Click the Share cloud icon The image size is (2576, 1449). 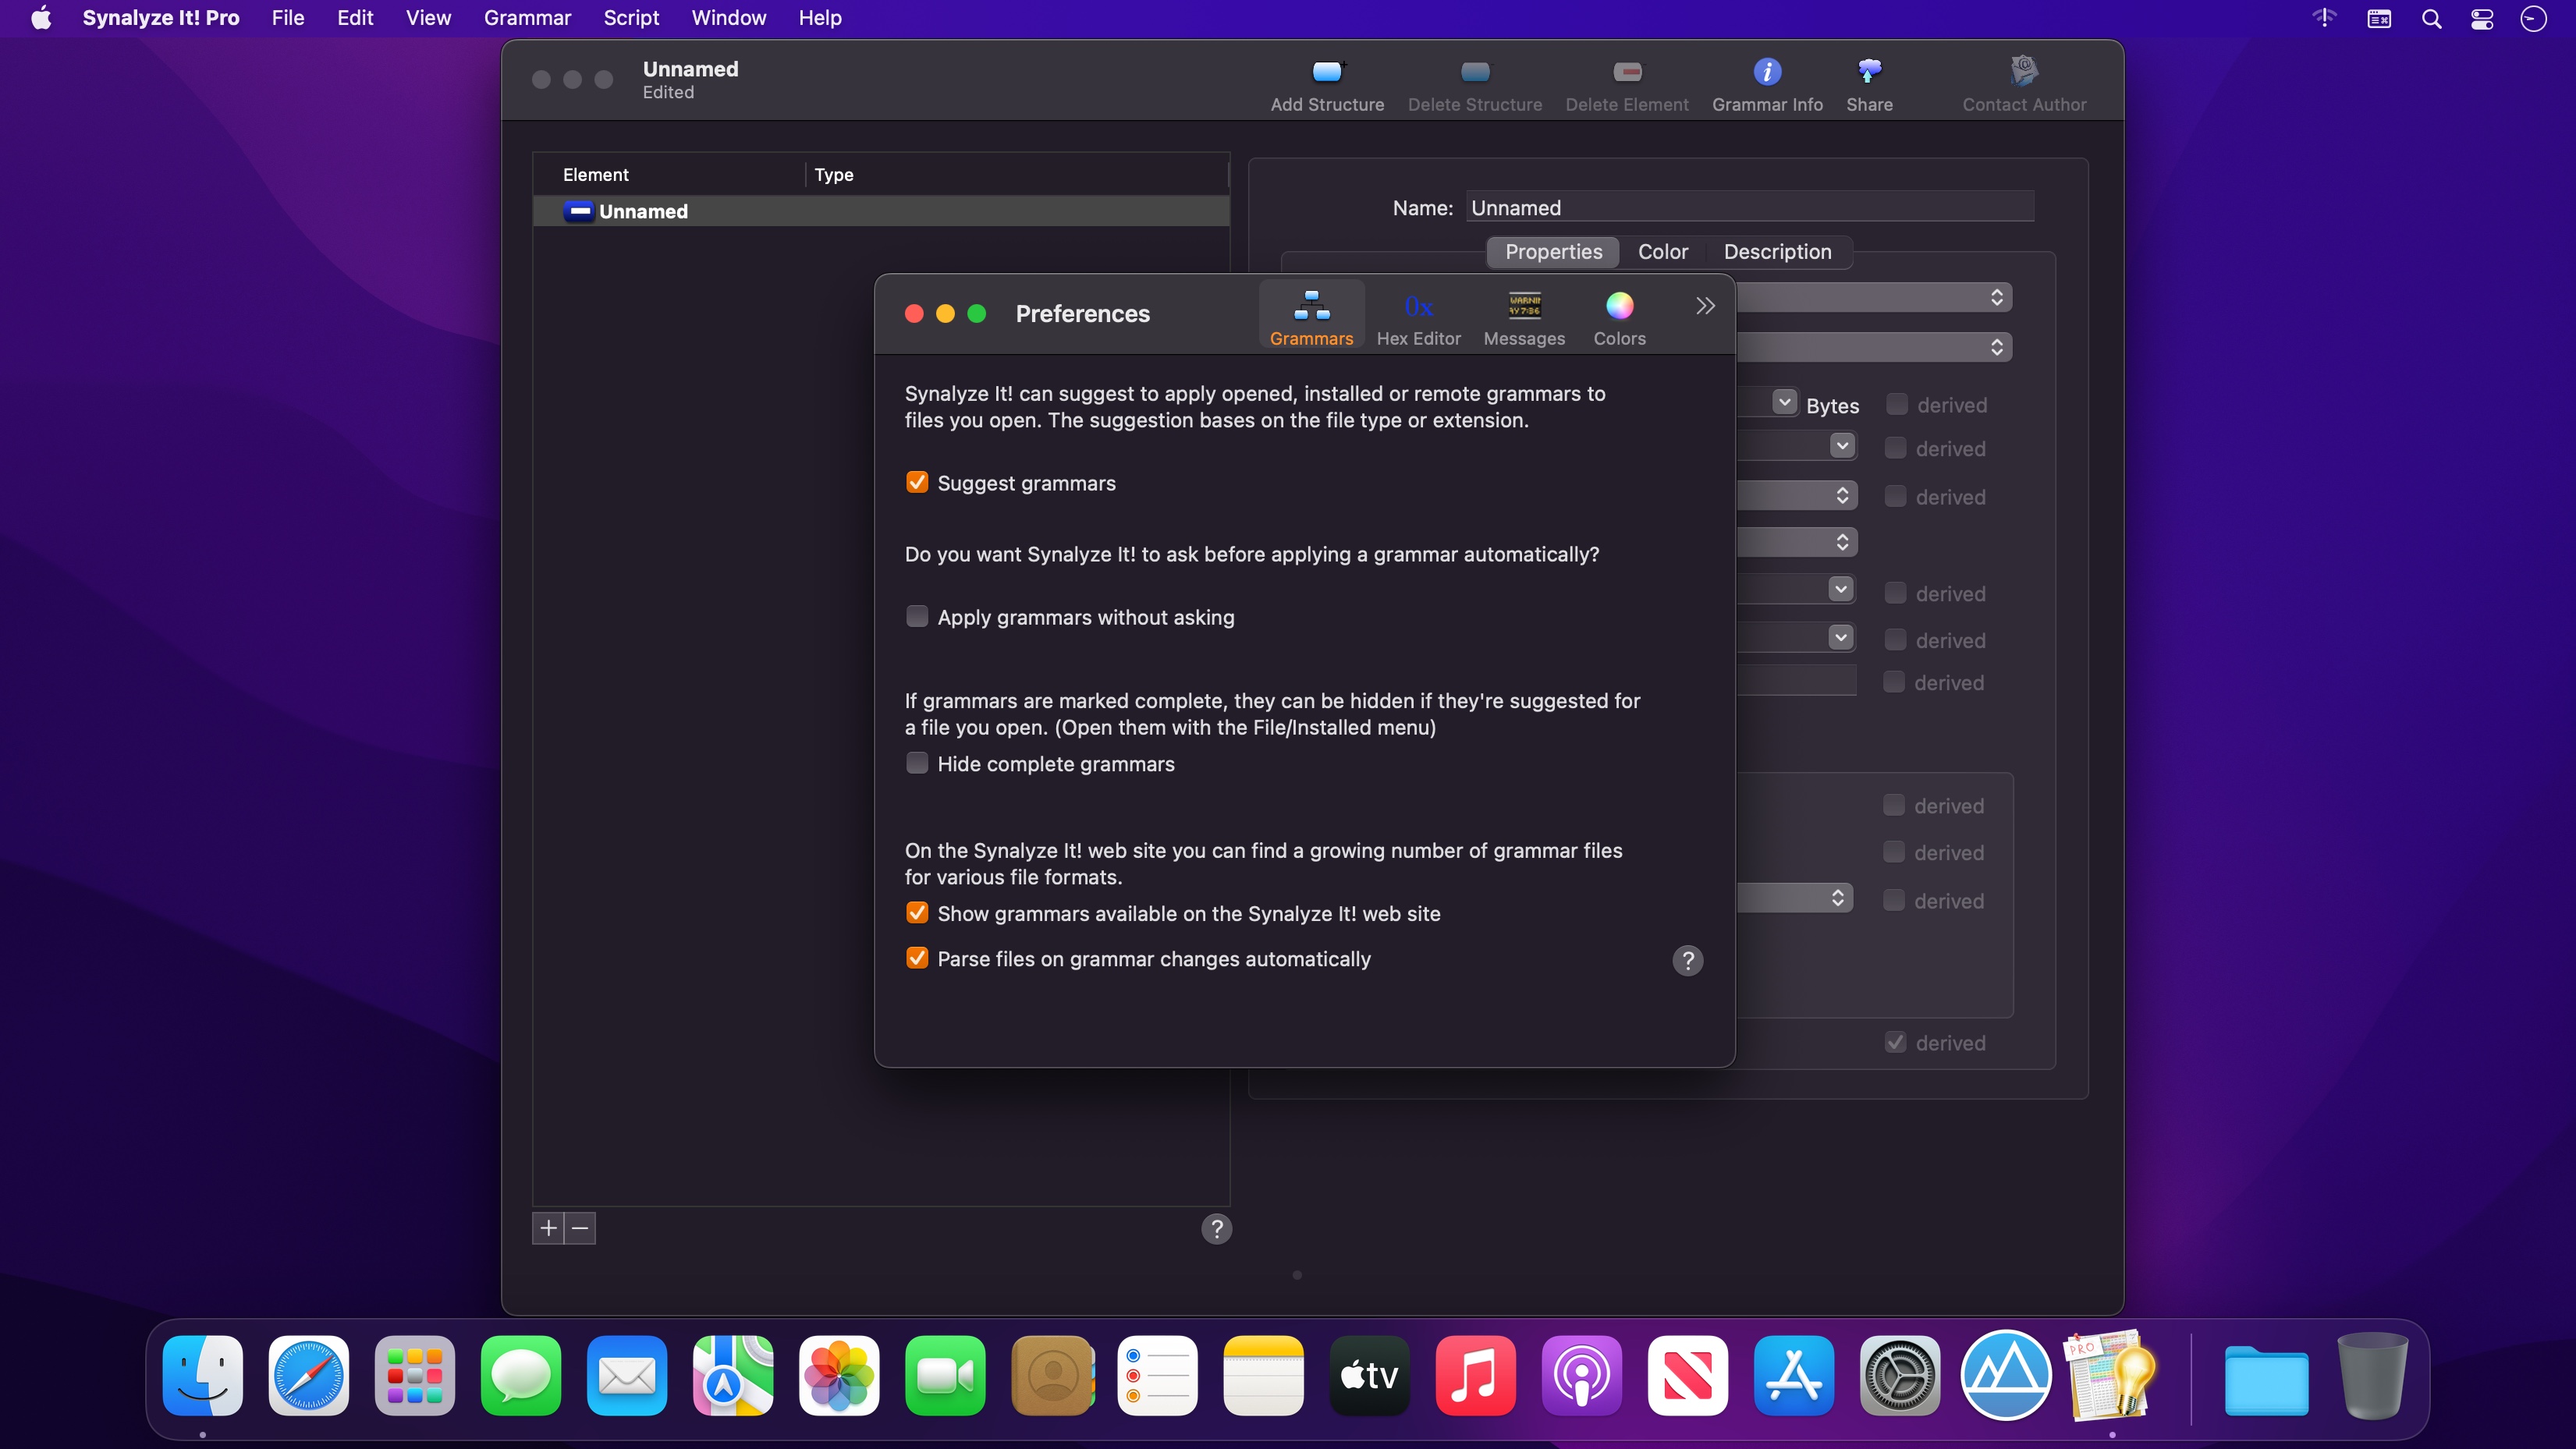point(1869,72)
